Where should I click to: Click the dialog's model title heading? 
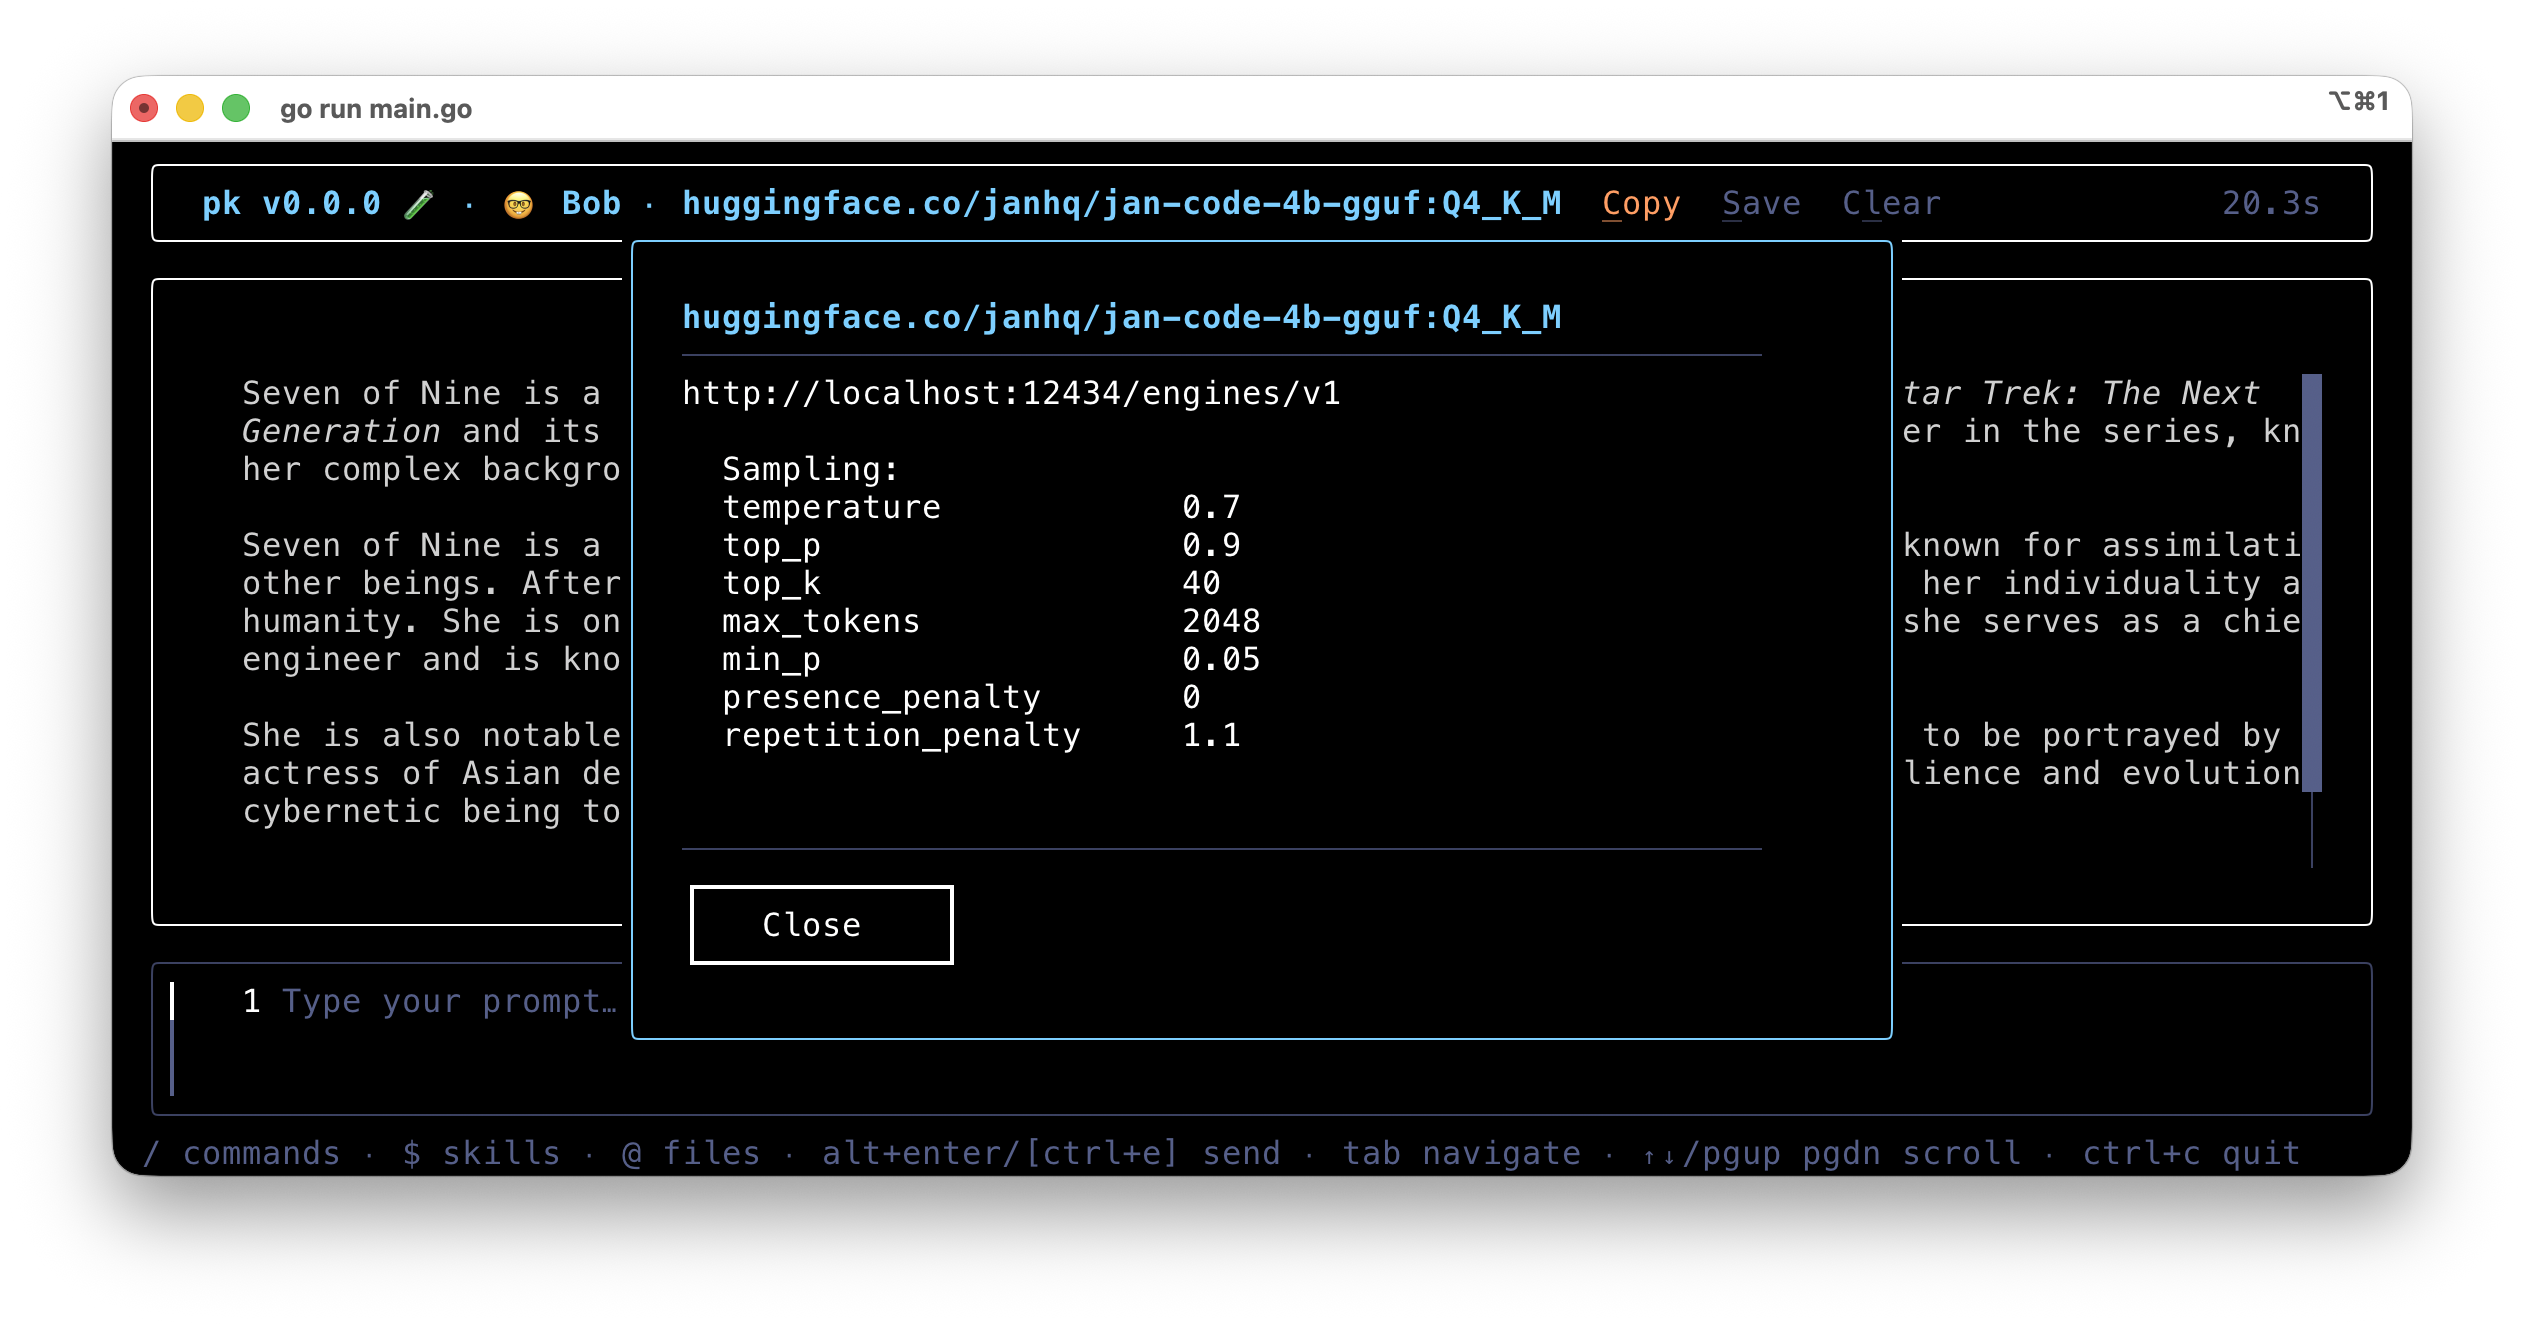click(x=1121, y=317)
